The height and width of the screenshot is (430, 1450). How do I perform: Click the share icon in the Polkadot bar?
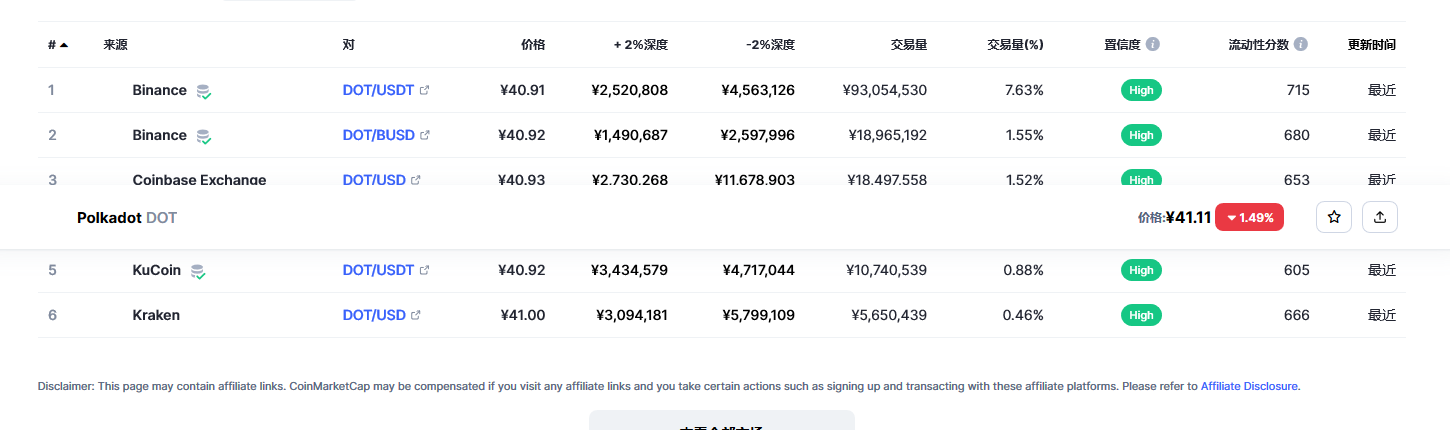(x=1380, y=217)
